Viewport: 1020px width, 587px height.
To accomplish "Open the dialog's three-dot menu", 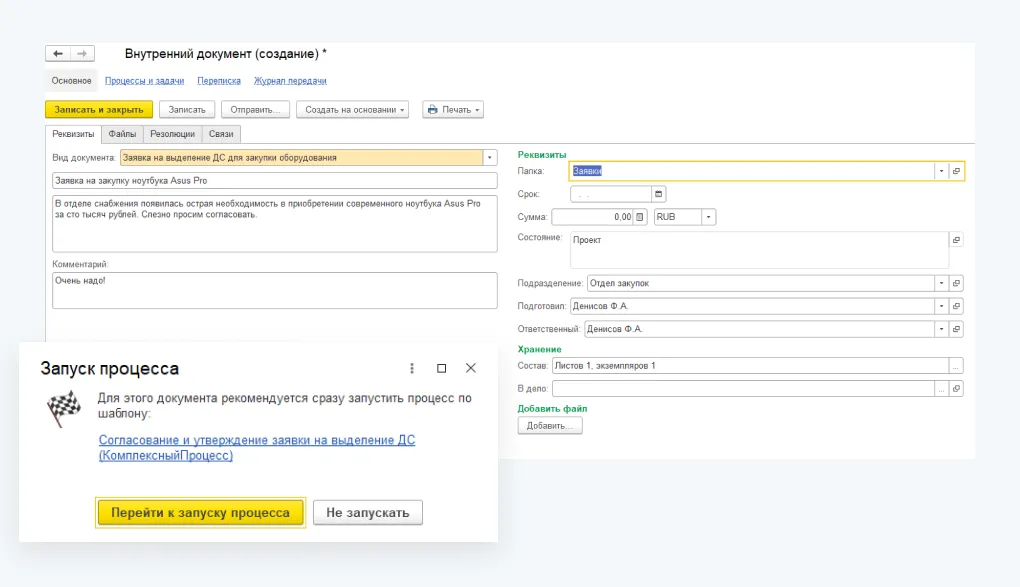I will 412,368.
